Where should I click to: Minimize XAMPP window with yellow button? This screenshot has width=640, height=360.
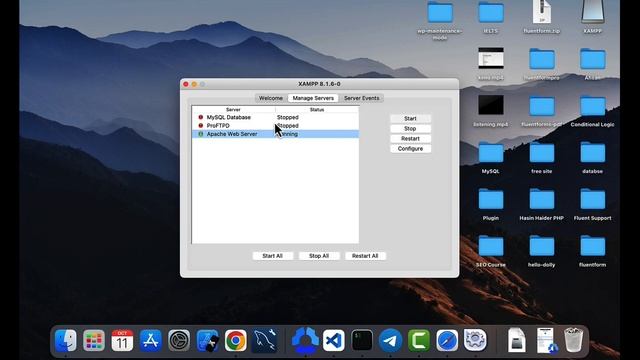point(194,84)
